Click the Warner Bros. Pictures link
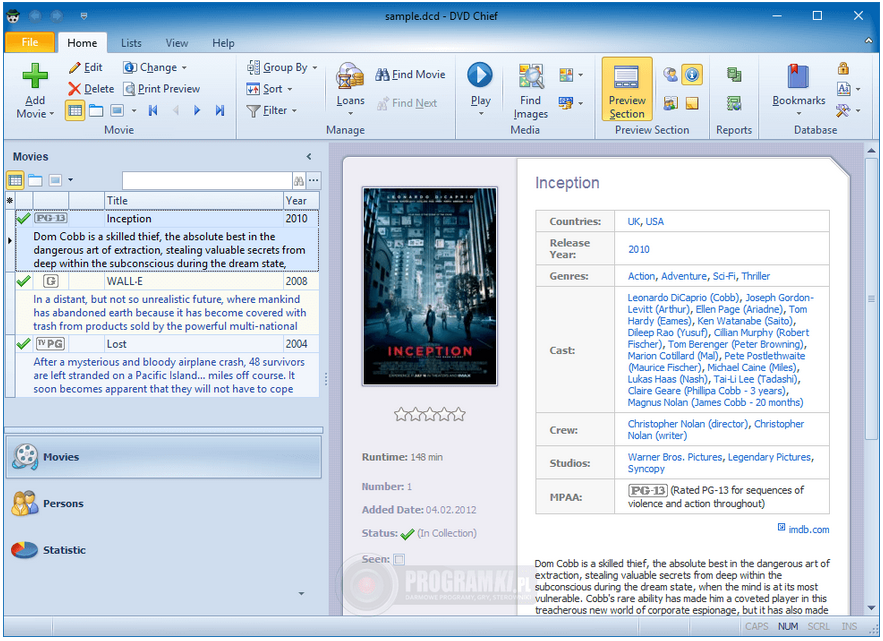Viewport: 883px width, 641px height. click(675, 457)
